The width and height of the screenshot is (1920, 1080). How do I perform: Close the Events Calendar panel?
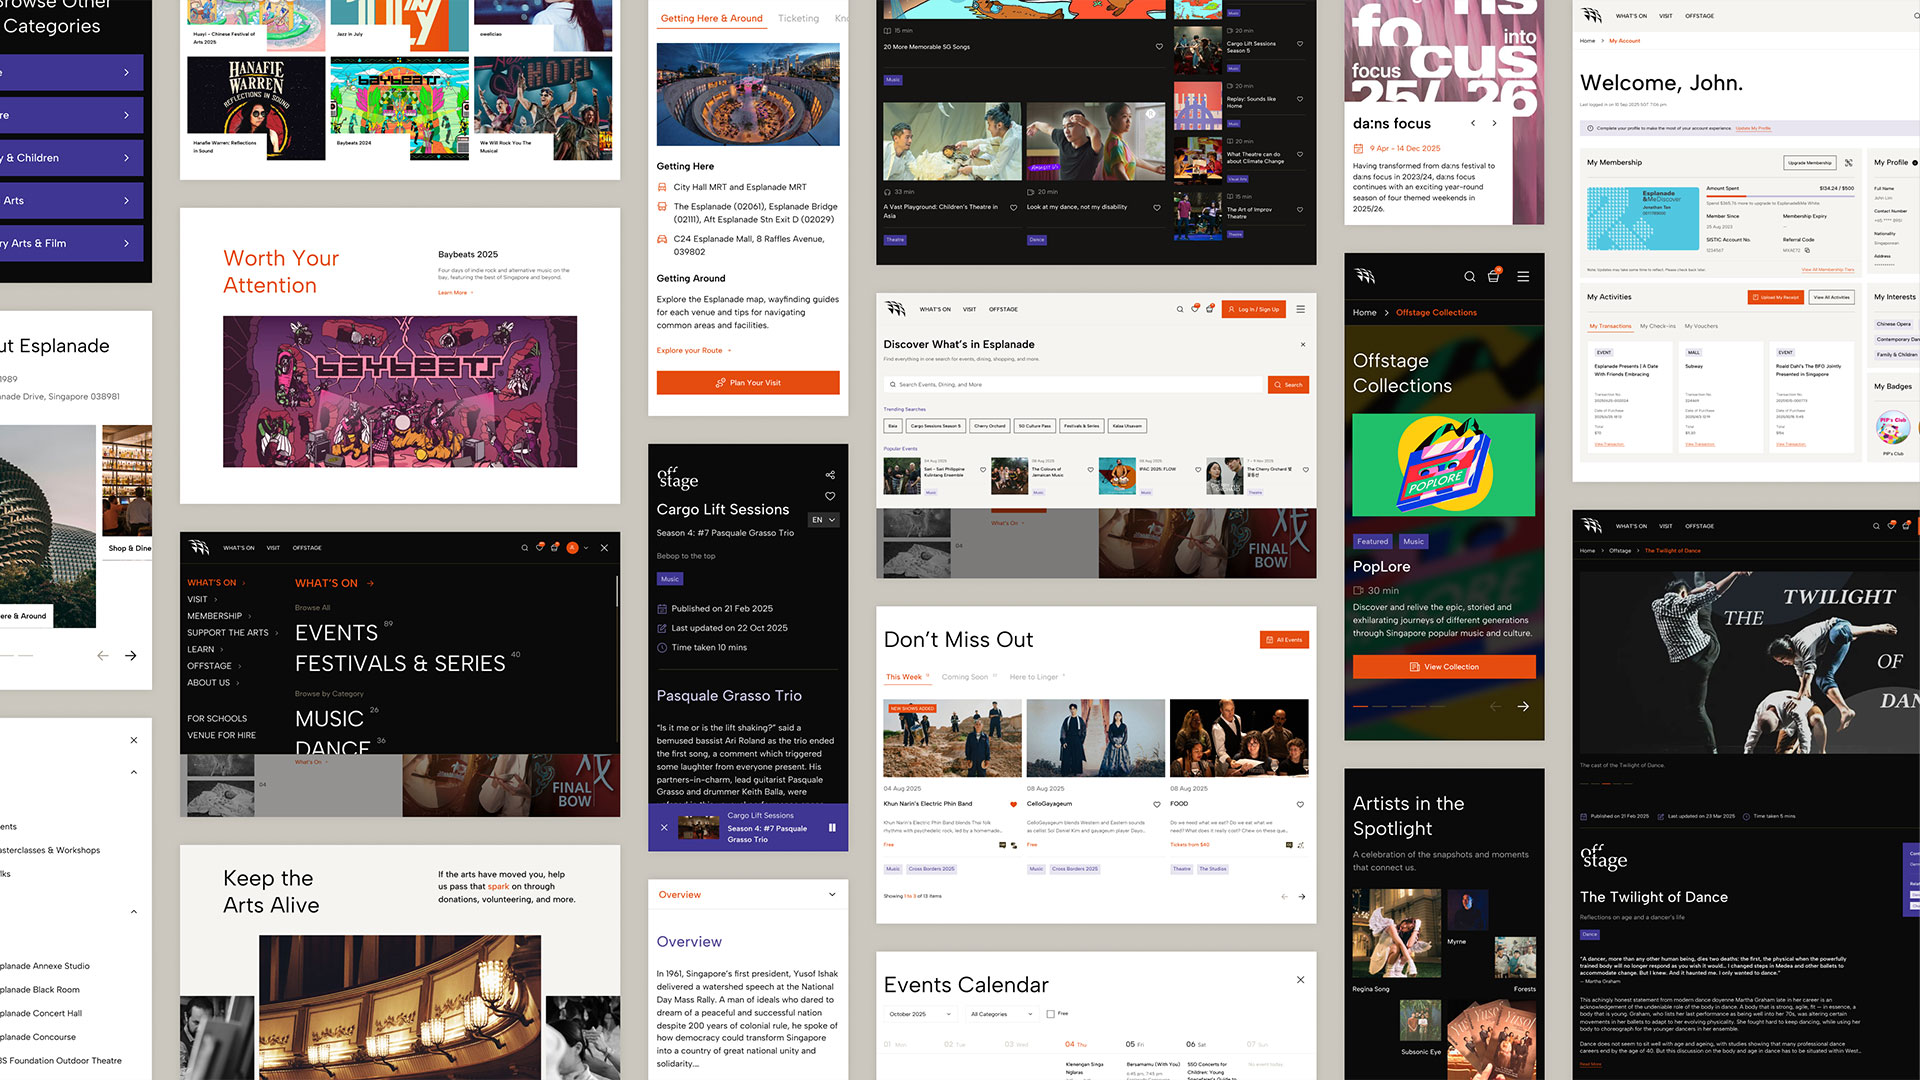(1301, 980)
